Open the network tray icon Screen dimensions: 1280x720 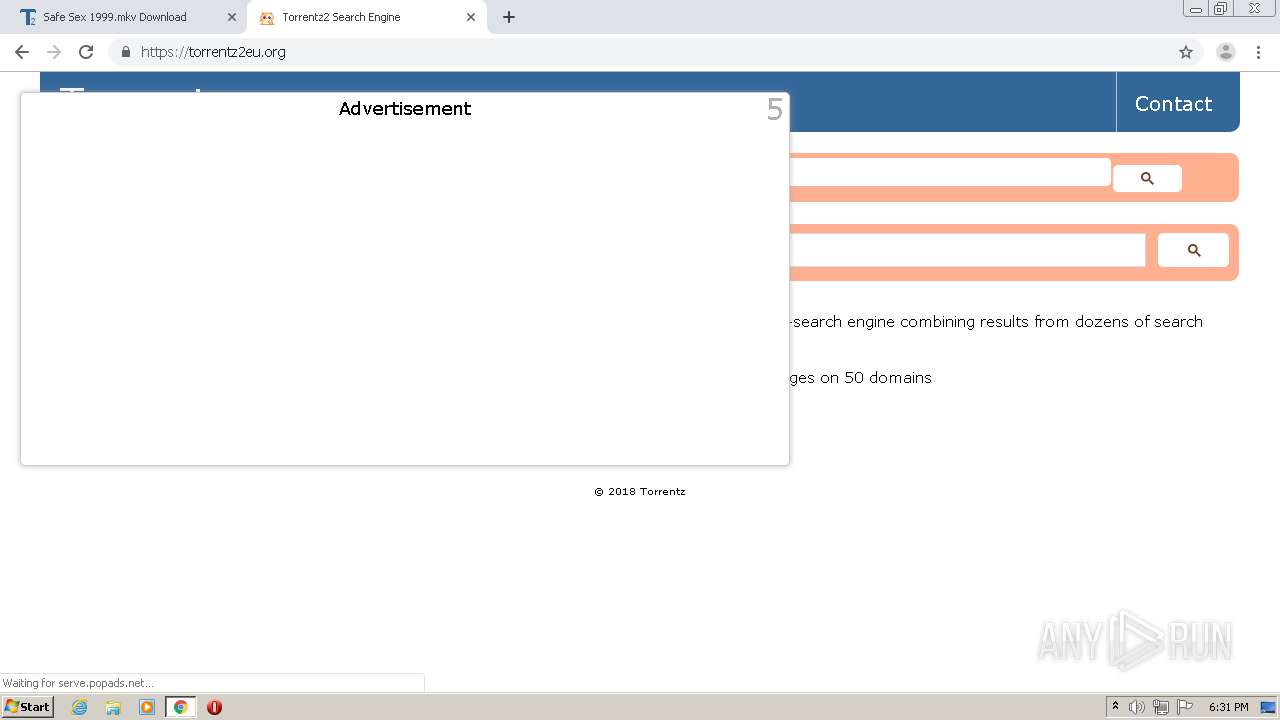[x=1161, y=707]
